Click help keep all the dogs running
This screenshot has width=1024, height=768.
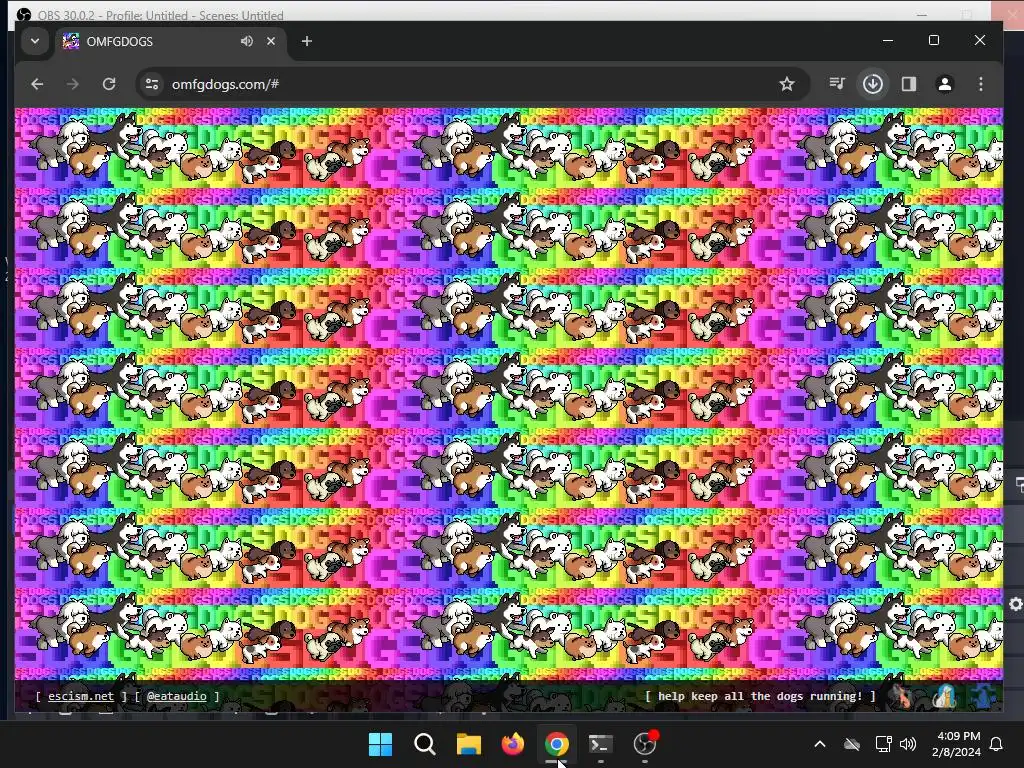[x=760, y=696]
